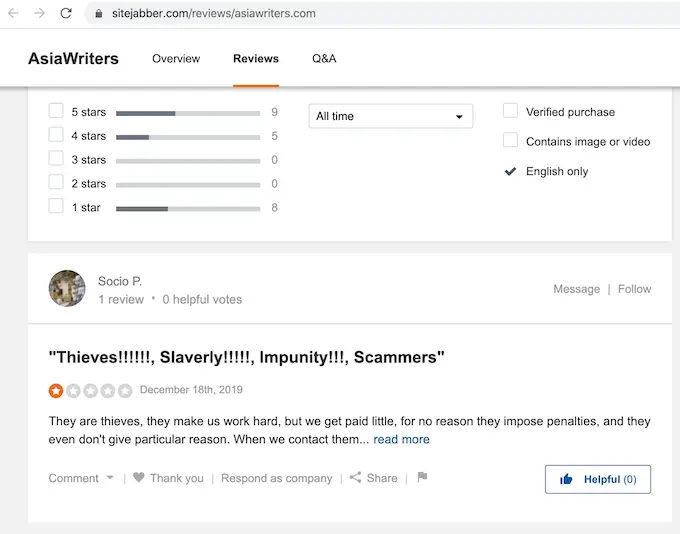Expand the Comment dropdown arrow

coord(110,478)
